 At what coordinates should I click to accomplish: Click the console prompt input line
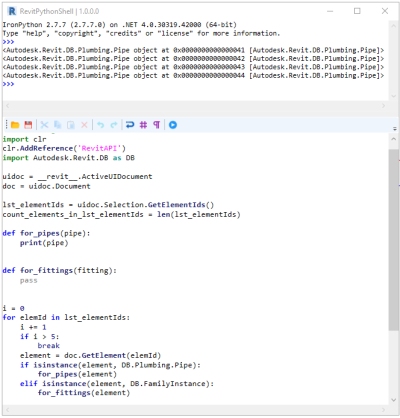click(195, 84)
